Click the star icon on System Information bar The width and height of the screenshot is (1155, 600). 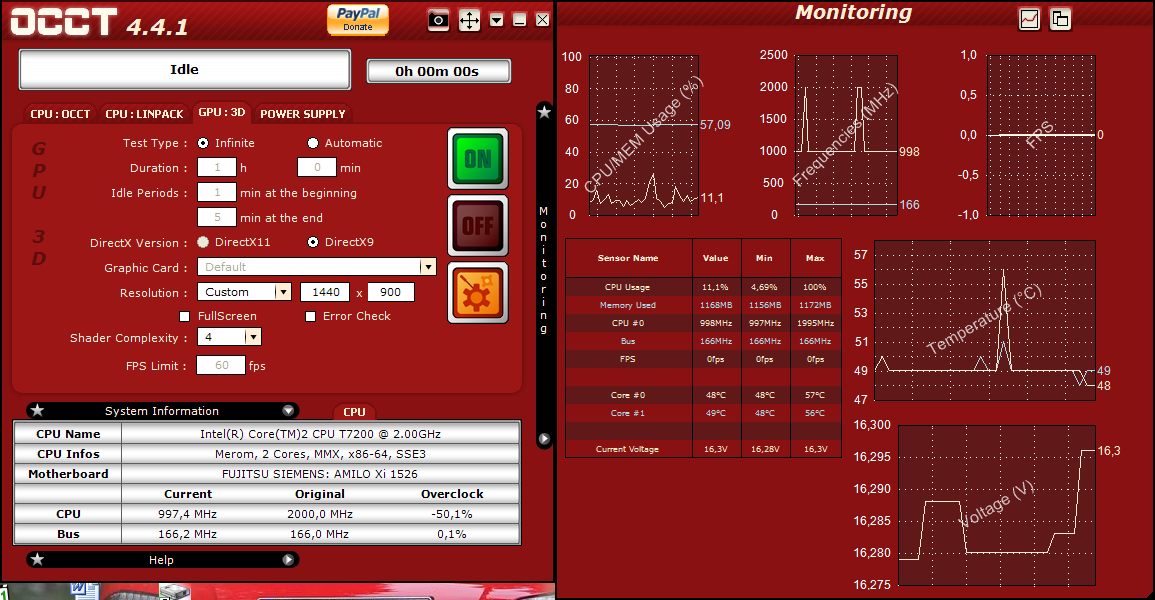click(x=38, y=411)
